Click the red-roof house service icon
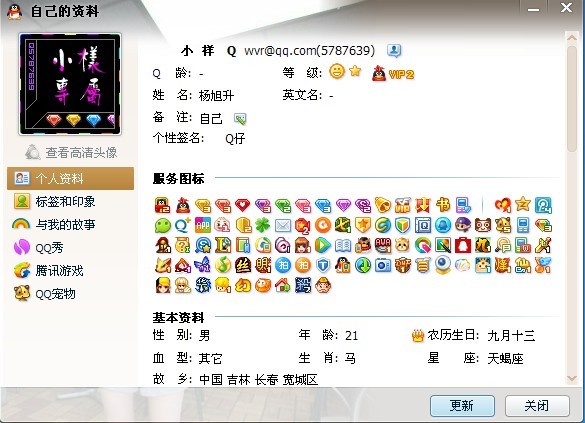585x423 pixels. 283,286
